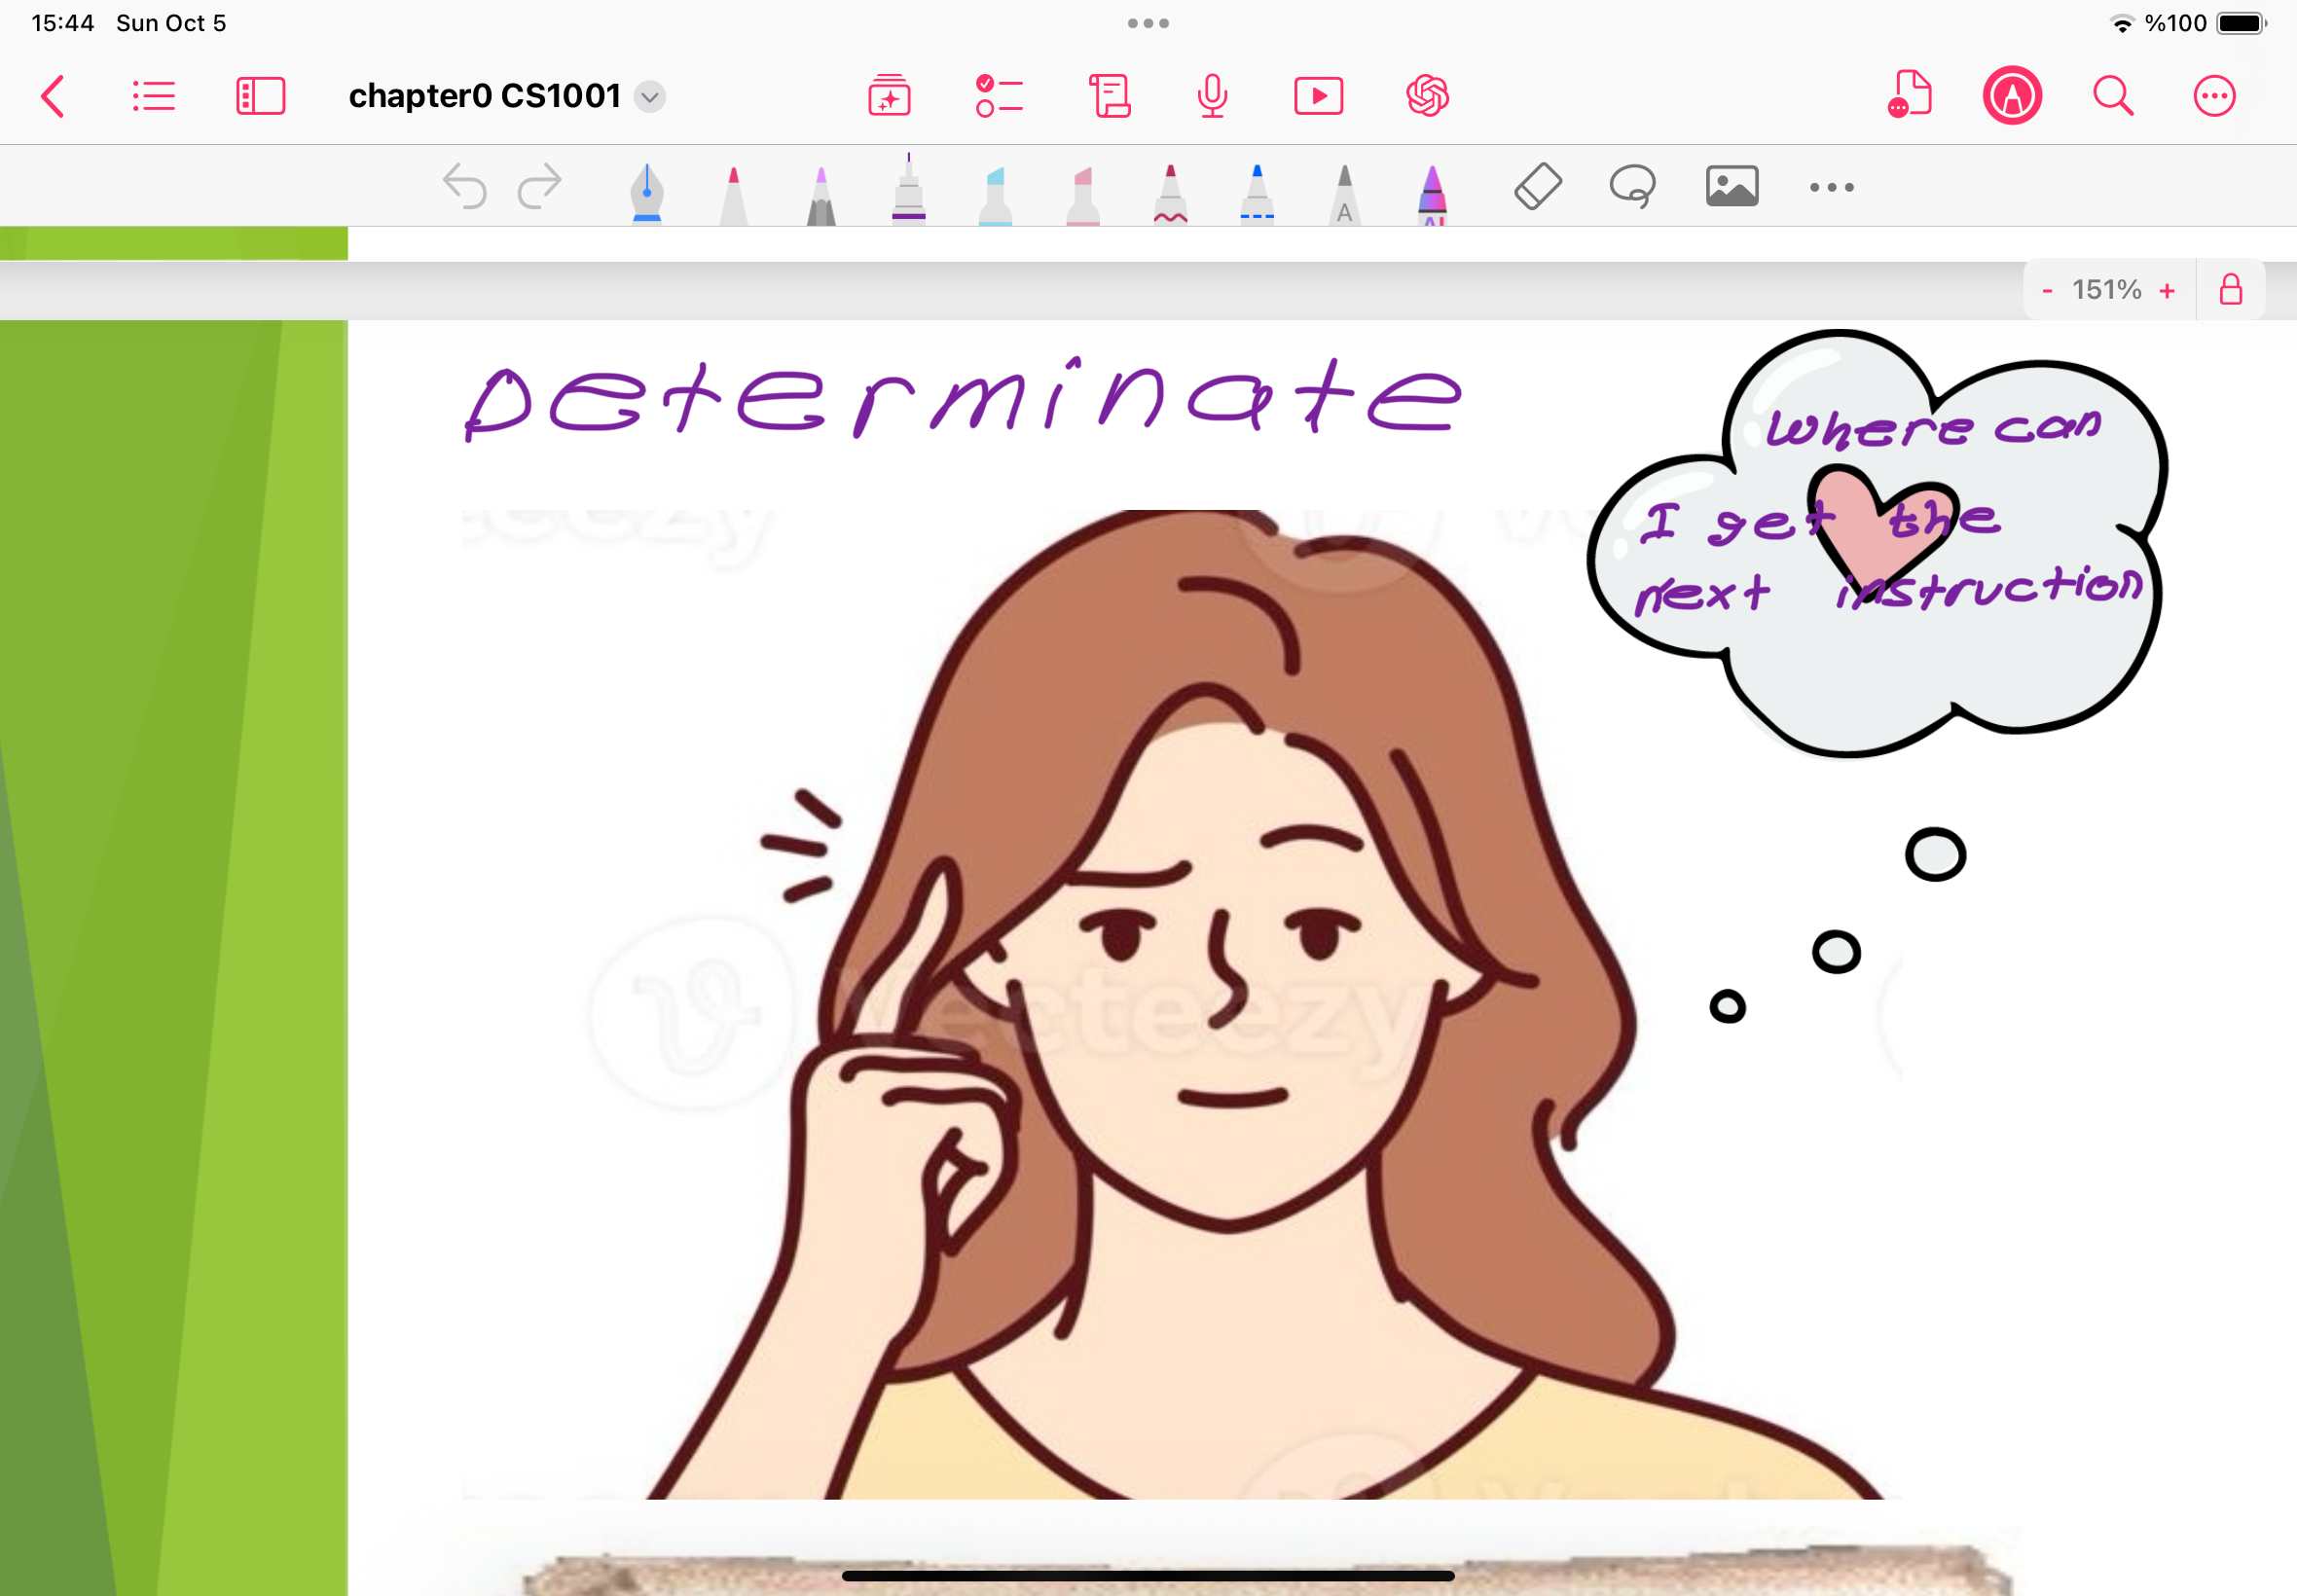Open the video playback icon
This screenshot has height=1596, width=2297.
(1319, 96)
